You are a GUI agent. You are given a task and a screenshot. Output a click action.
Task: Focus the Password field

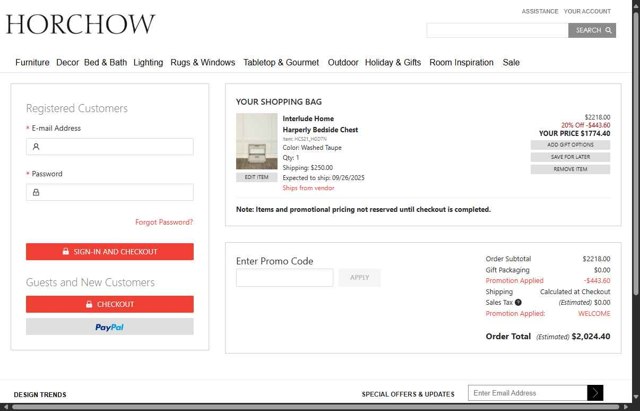110,192
